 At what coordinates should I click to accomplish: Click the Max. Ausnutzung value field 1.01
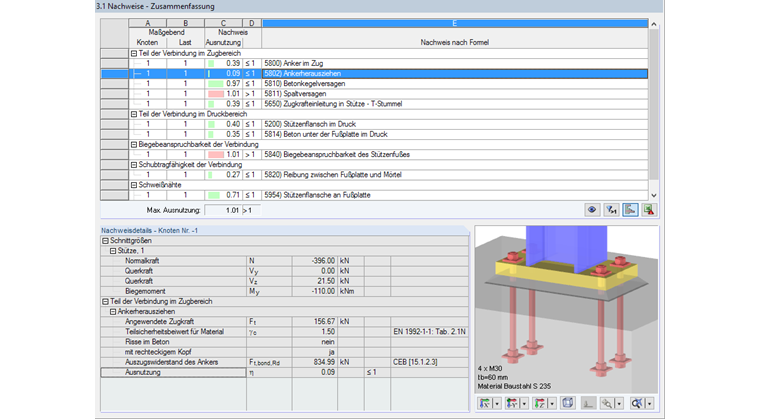pyautogui.click(x=223, y=210)
